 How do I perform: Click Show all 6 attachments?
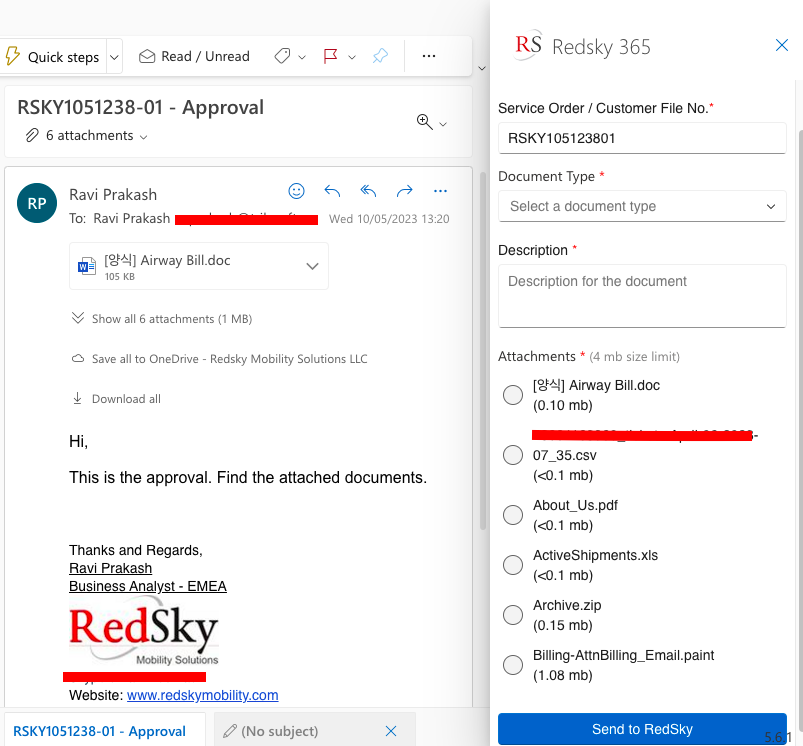tap(172, 319)
